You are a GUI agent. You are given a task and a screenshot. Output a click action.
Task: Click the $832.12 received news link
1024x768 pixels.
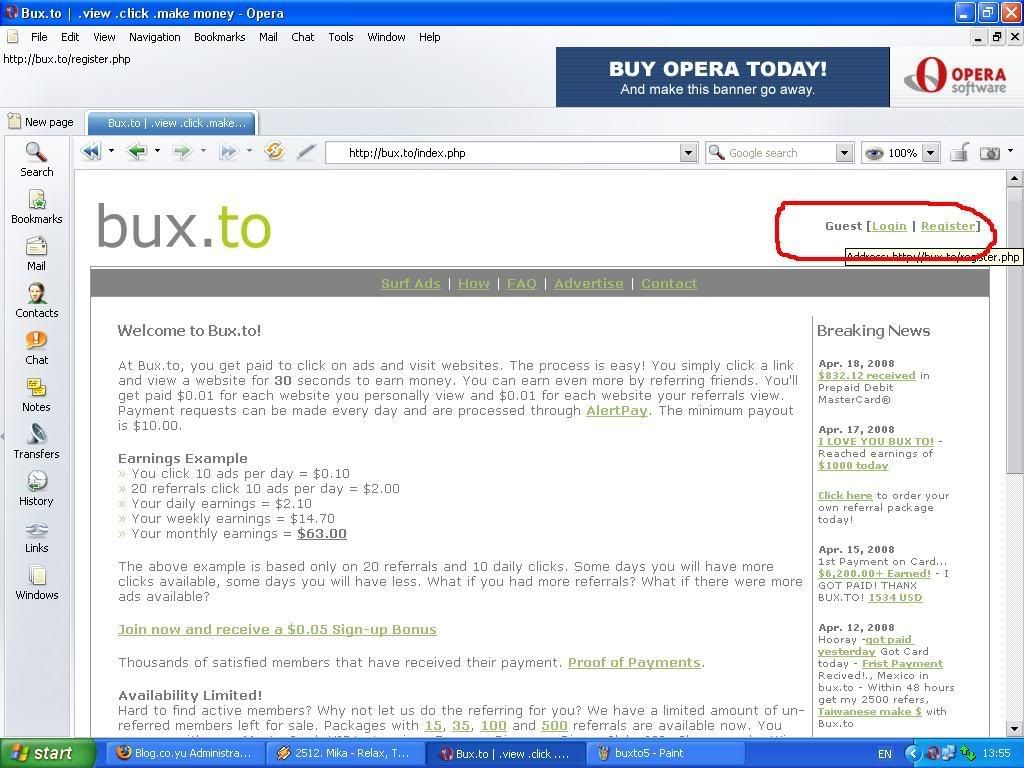tap(867, 376)
